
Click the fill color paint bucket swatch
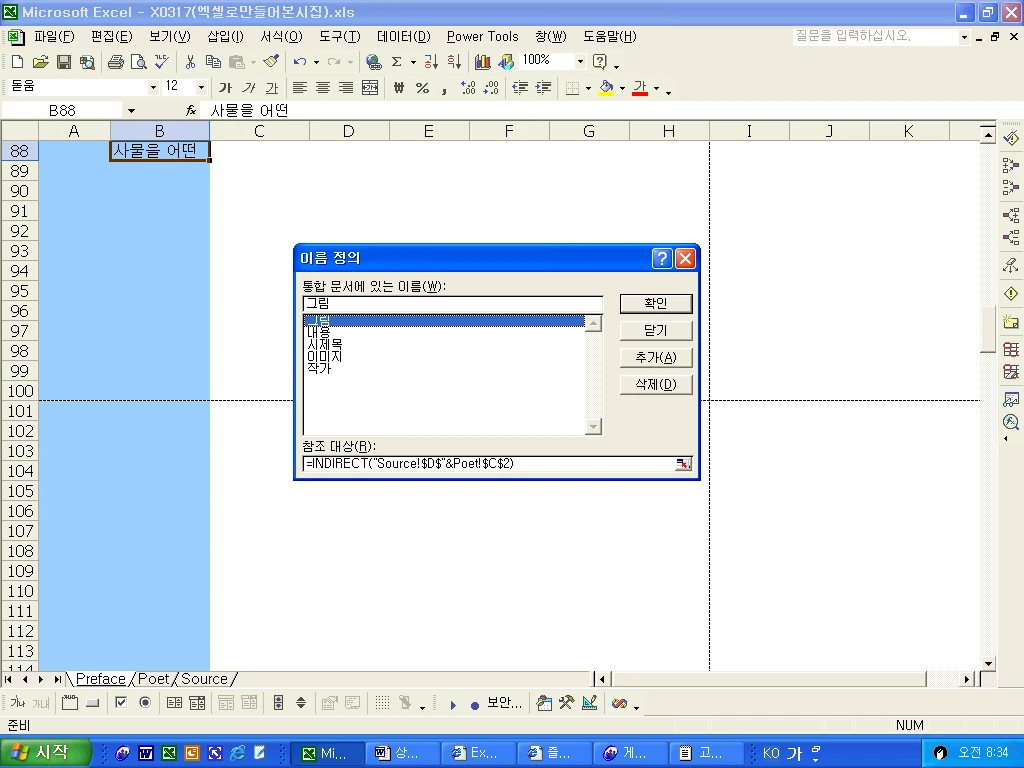[x=606, y=88]
